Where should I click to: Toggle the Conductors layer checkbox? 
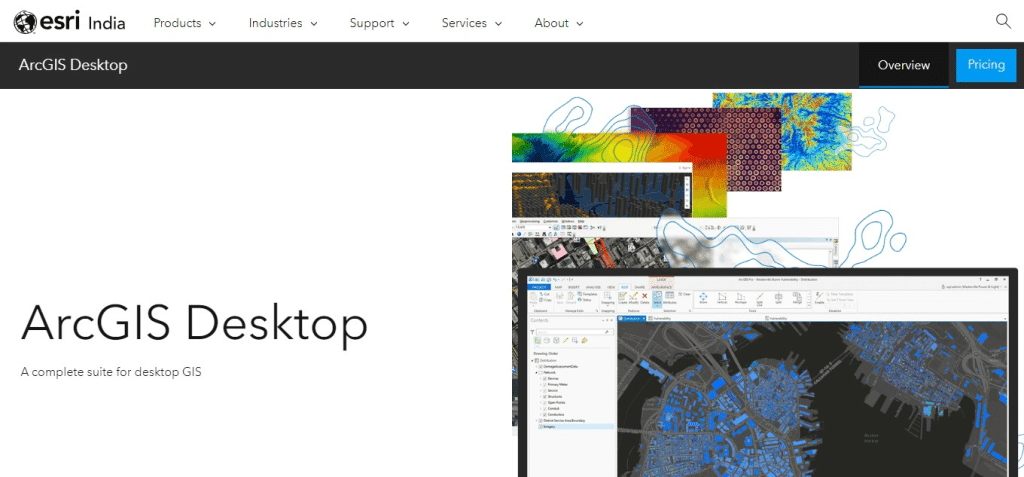coord(545,414)
